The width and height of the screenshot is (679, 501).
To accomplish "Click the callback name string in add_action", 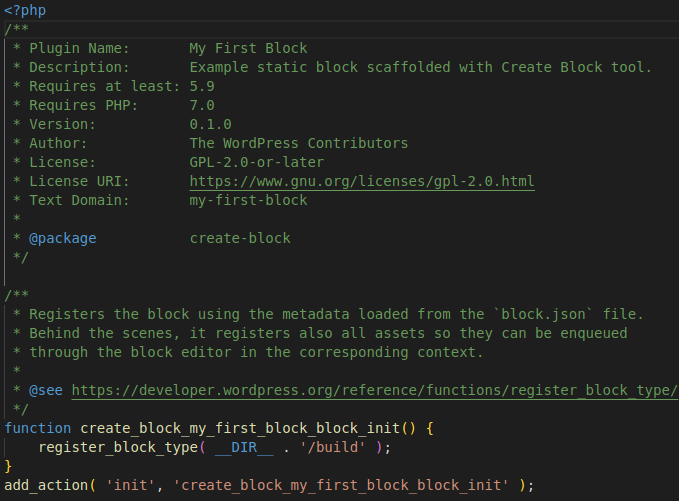I will click(341, 486).
